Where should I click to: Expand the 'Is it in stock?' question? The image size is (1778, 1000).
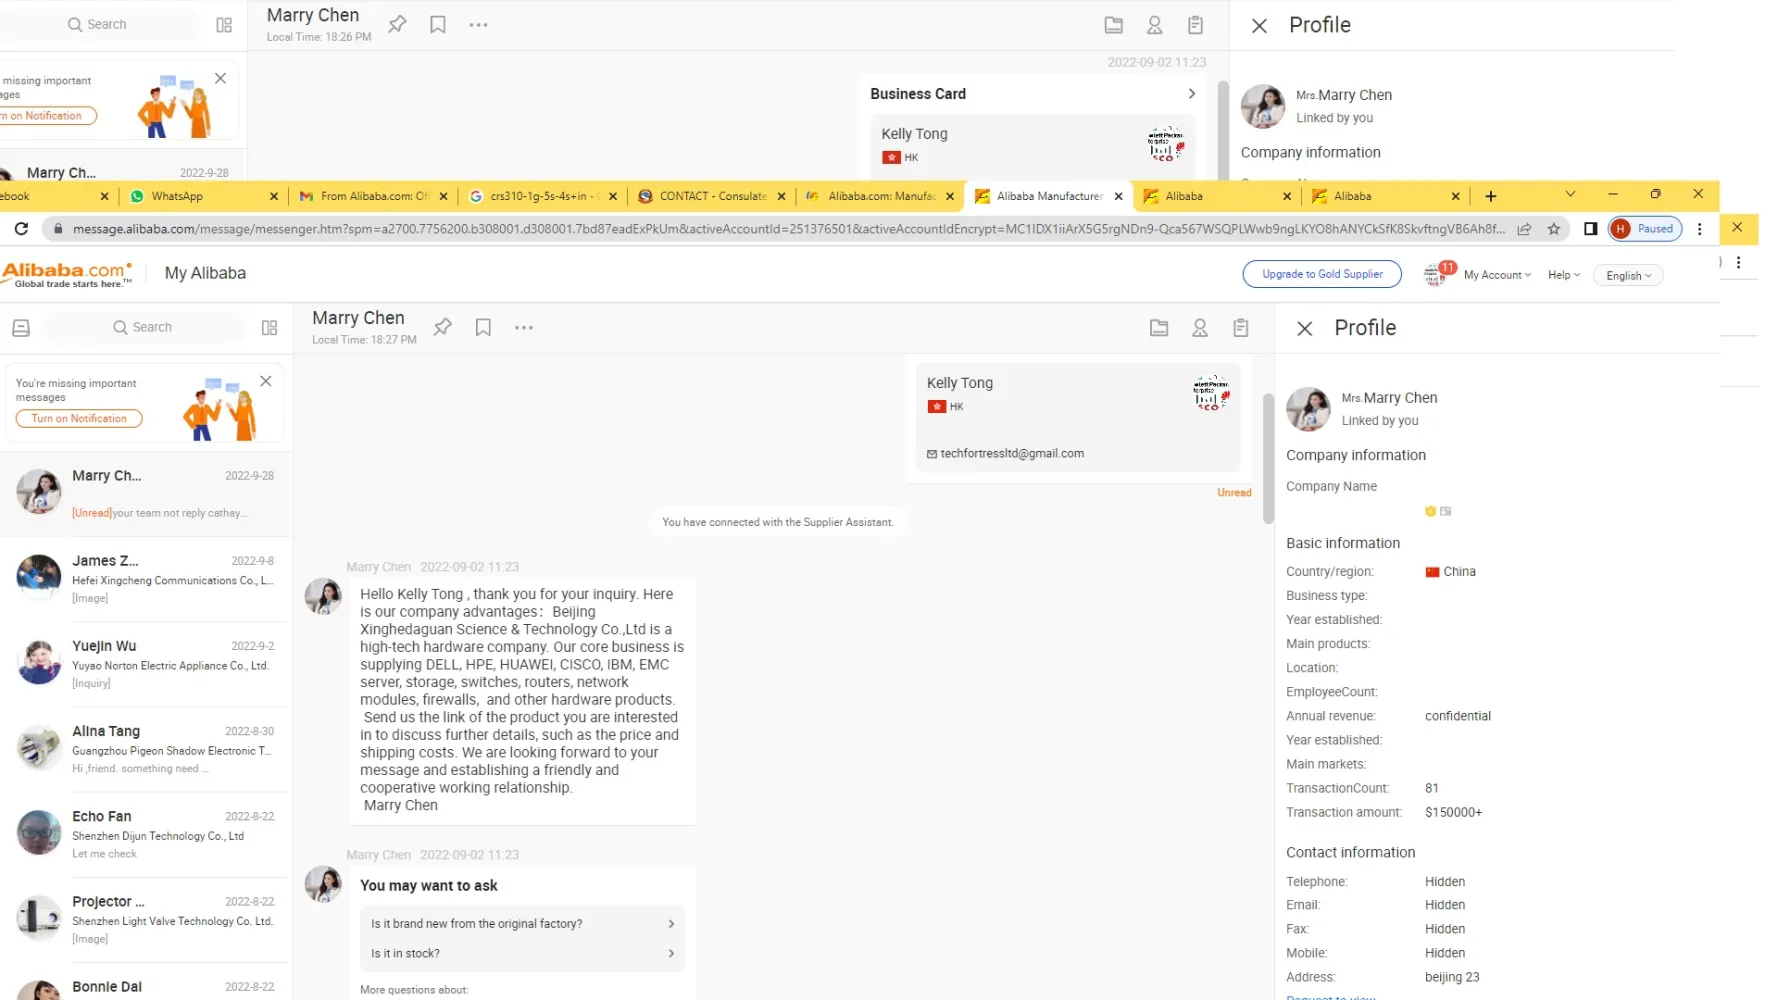523,954
